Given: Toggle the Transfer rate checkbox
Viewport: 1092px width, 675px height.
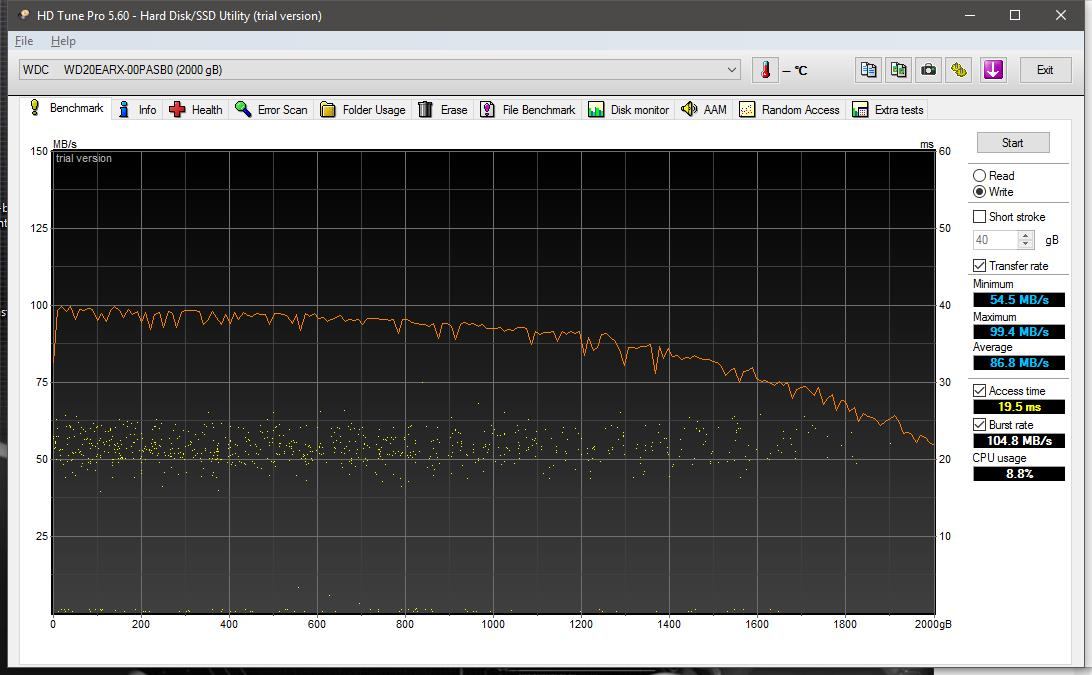Looking at the screenshot, I should tap(979, 265).
